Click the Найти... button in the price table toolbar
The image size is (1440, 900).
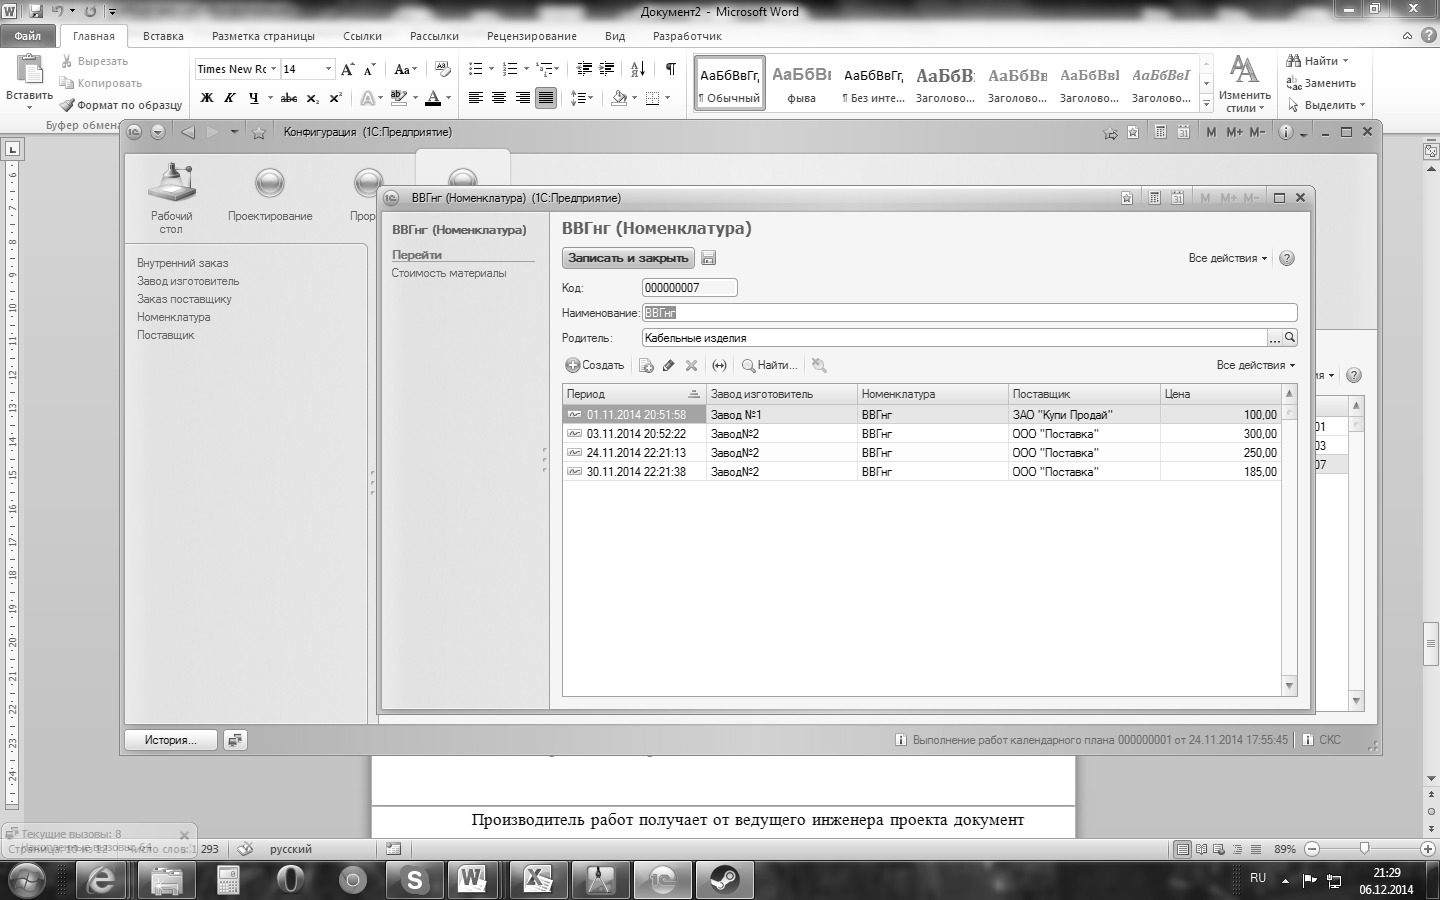pos(769,366)
